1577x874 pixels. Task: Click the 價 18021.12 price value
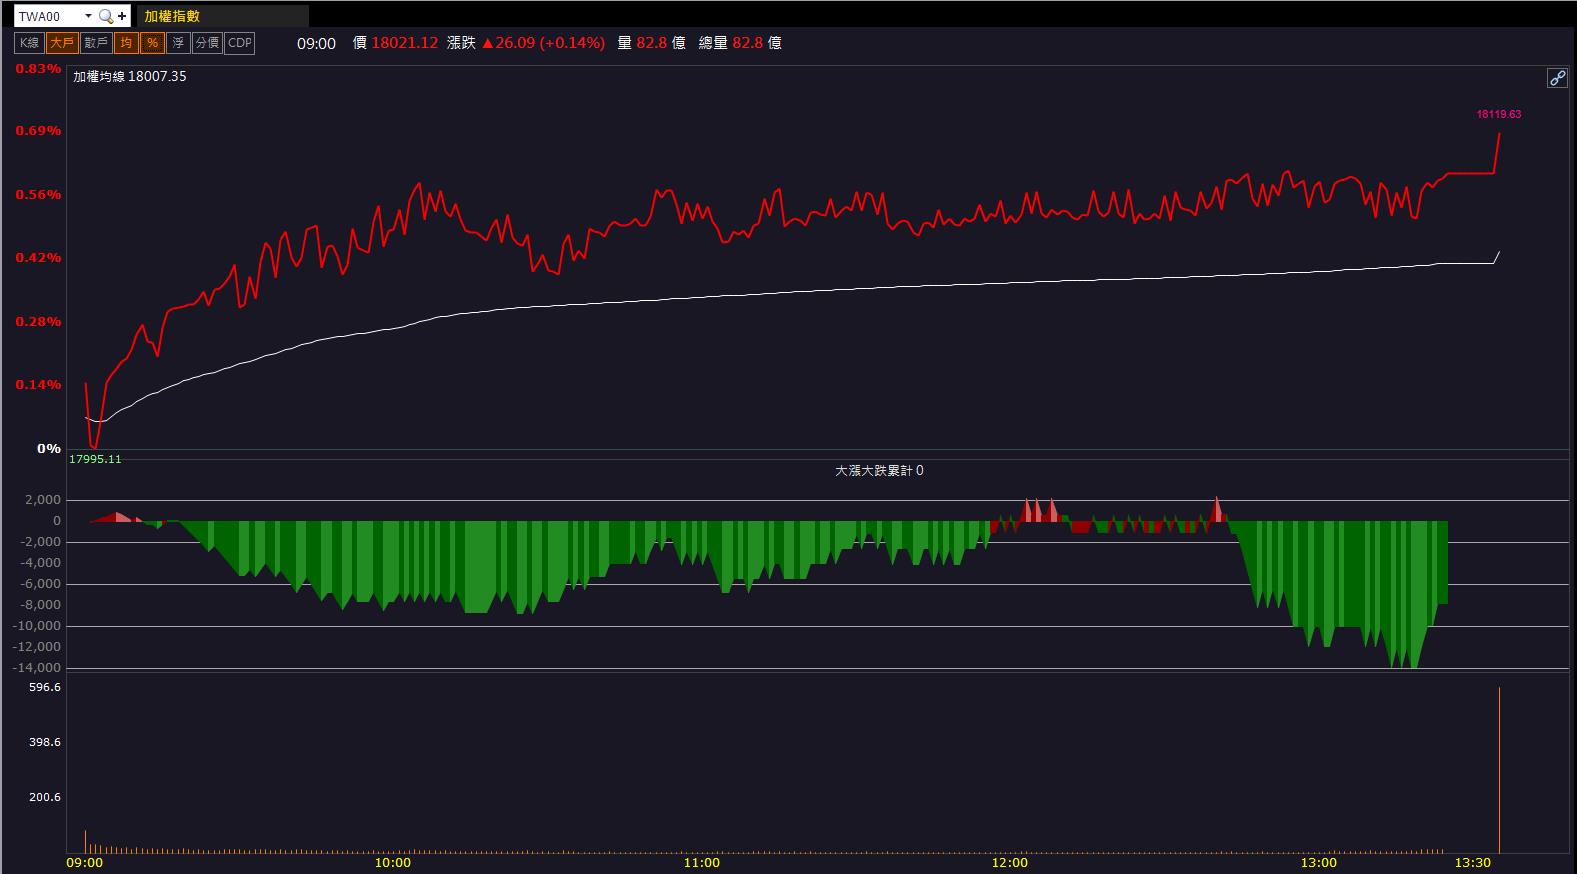coord(395,43)
